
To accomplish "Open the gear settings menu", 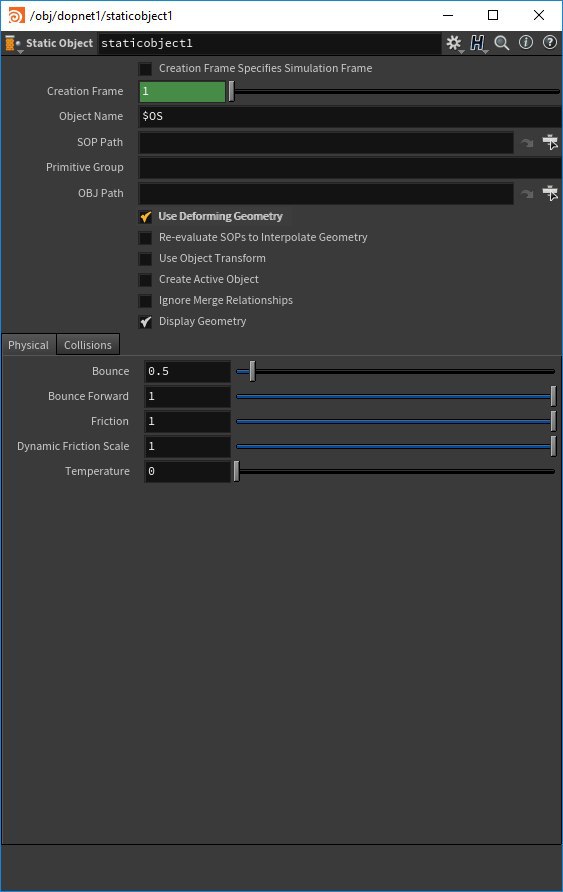I will click(453, 43).
